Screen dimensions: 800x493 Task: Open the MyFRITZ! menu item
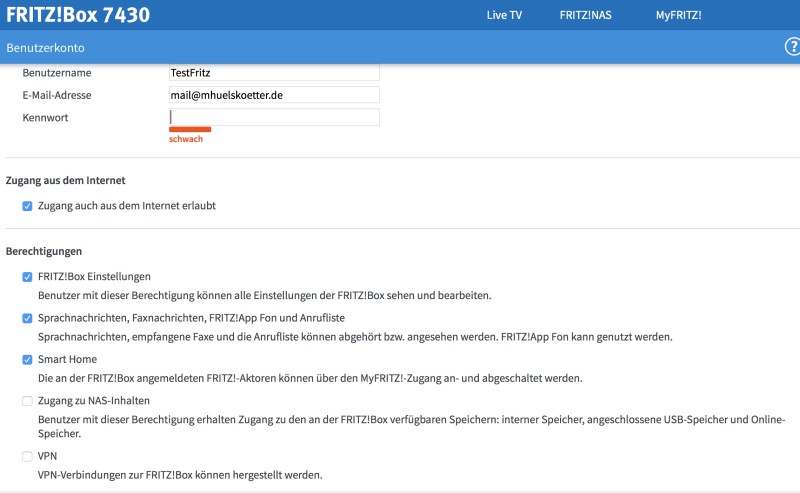(679, 15)
